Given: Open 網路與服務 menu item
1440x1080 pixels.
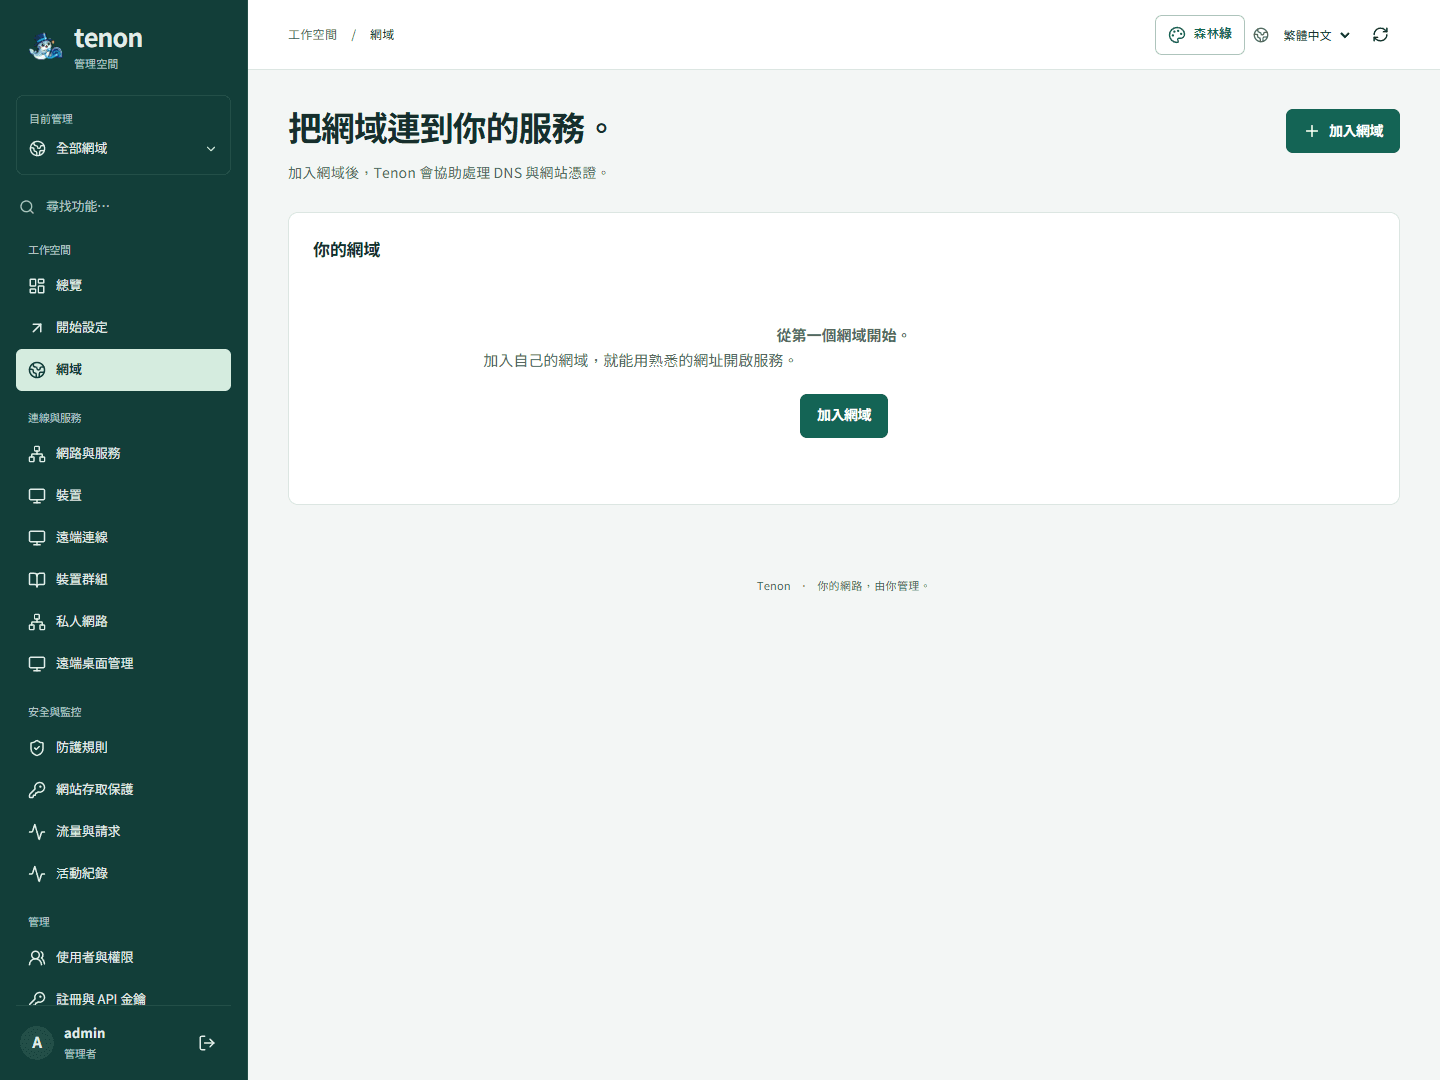Looking at the screenshot, I should click(x=123, y=454).
